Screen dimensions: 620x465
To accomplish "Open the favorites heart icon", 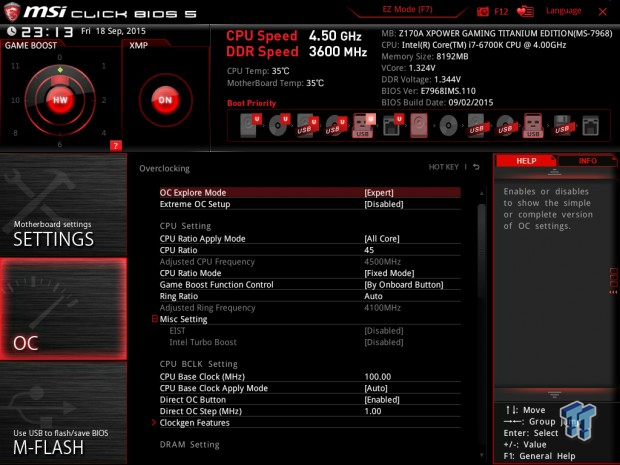I will tap(525, 11).
